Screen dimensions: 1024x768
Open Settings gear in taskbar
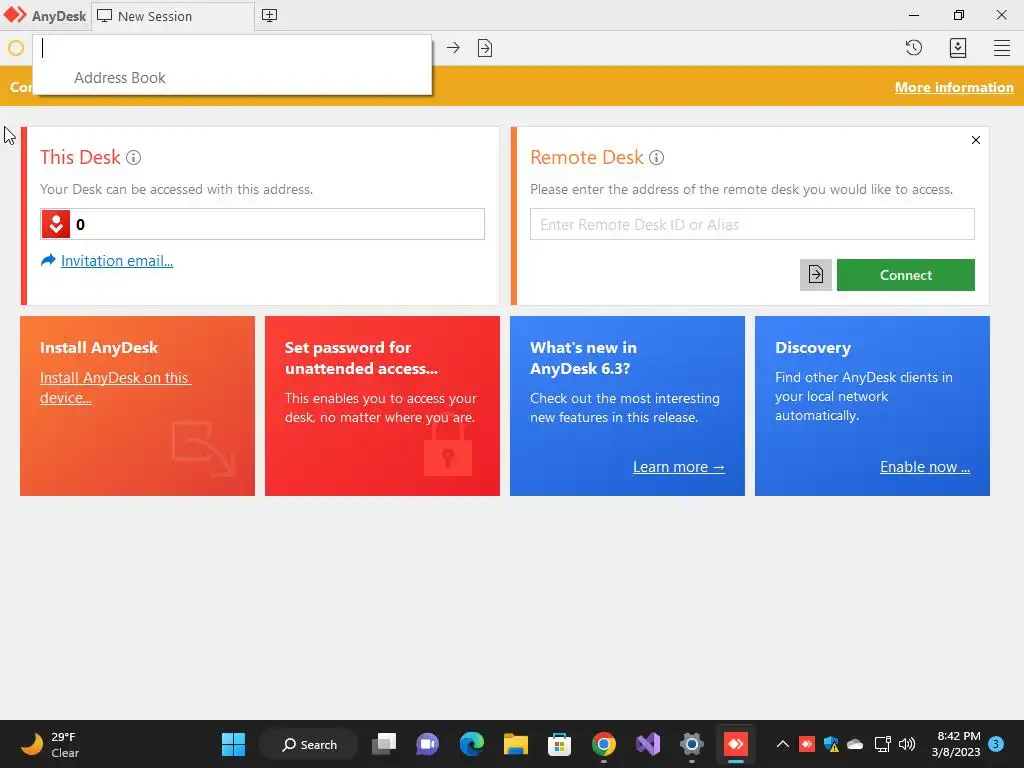[692, 744]
